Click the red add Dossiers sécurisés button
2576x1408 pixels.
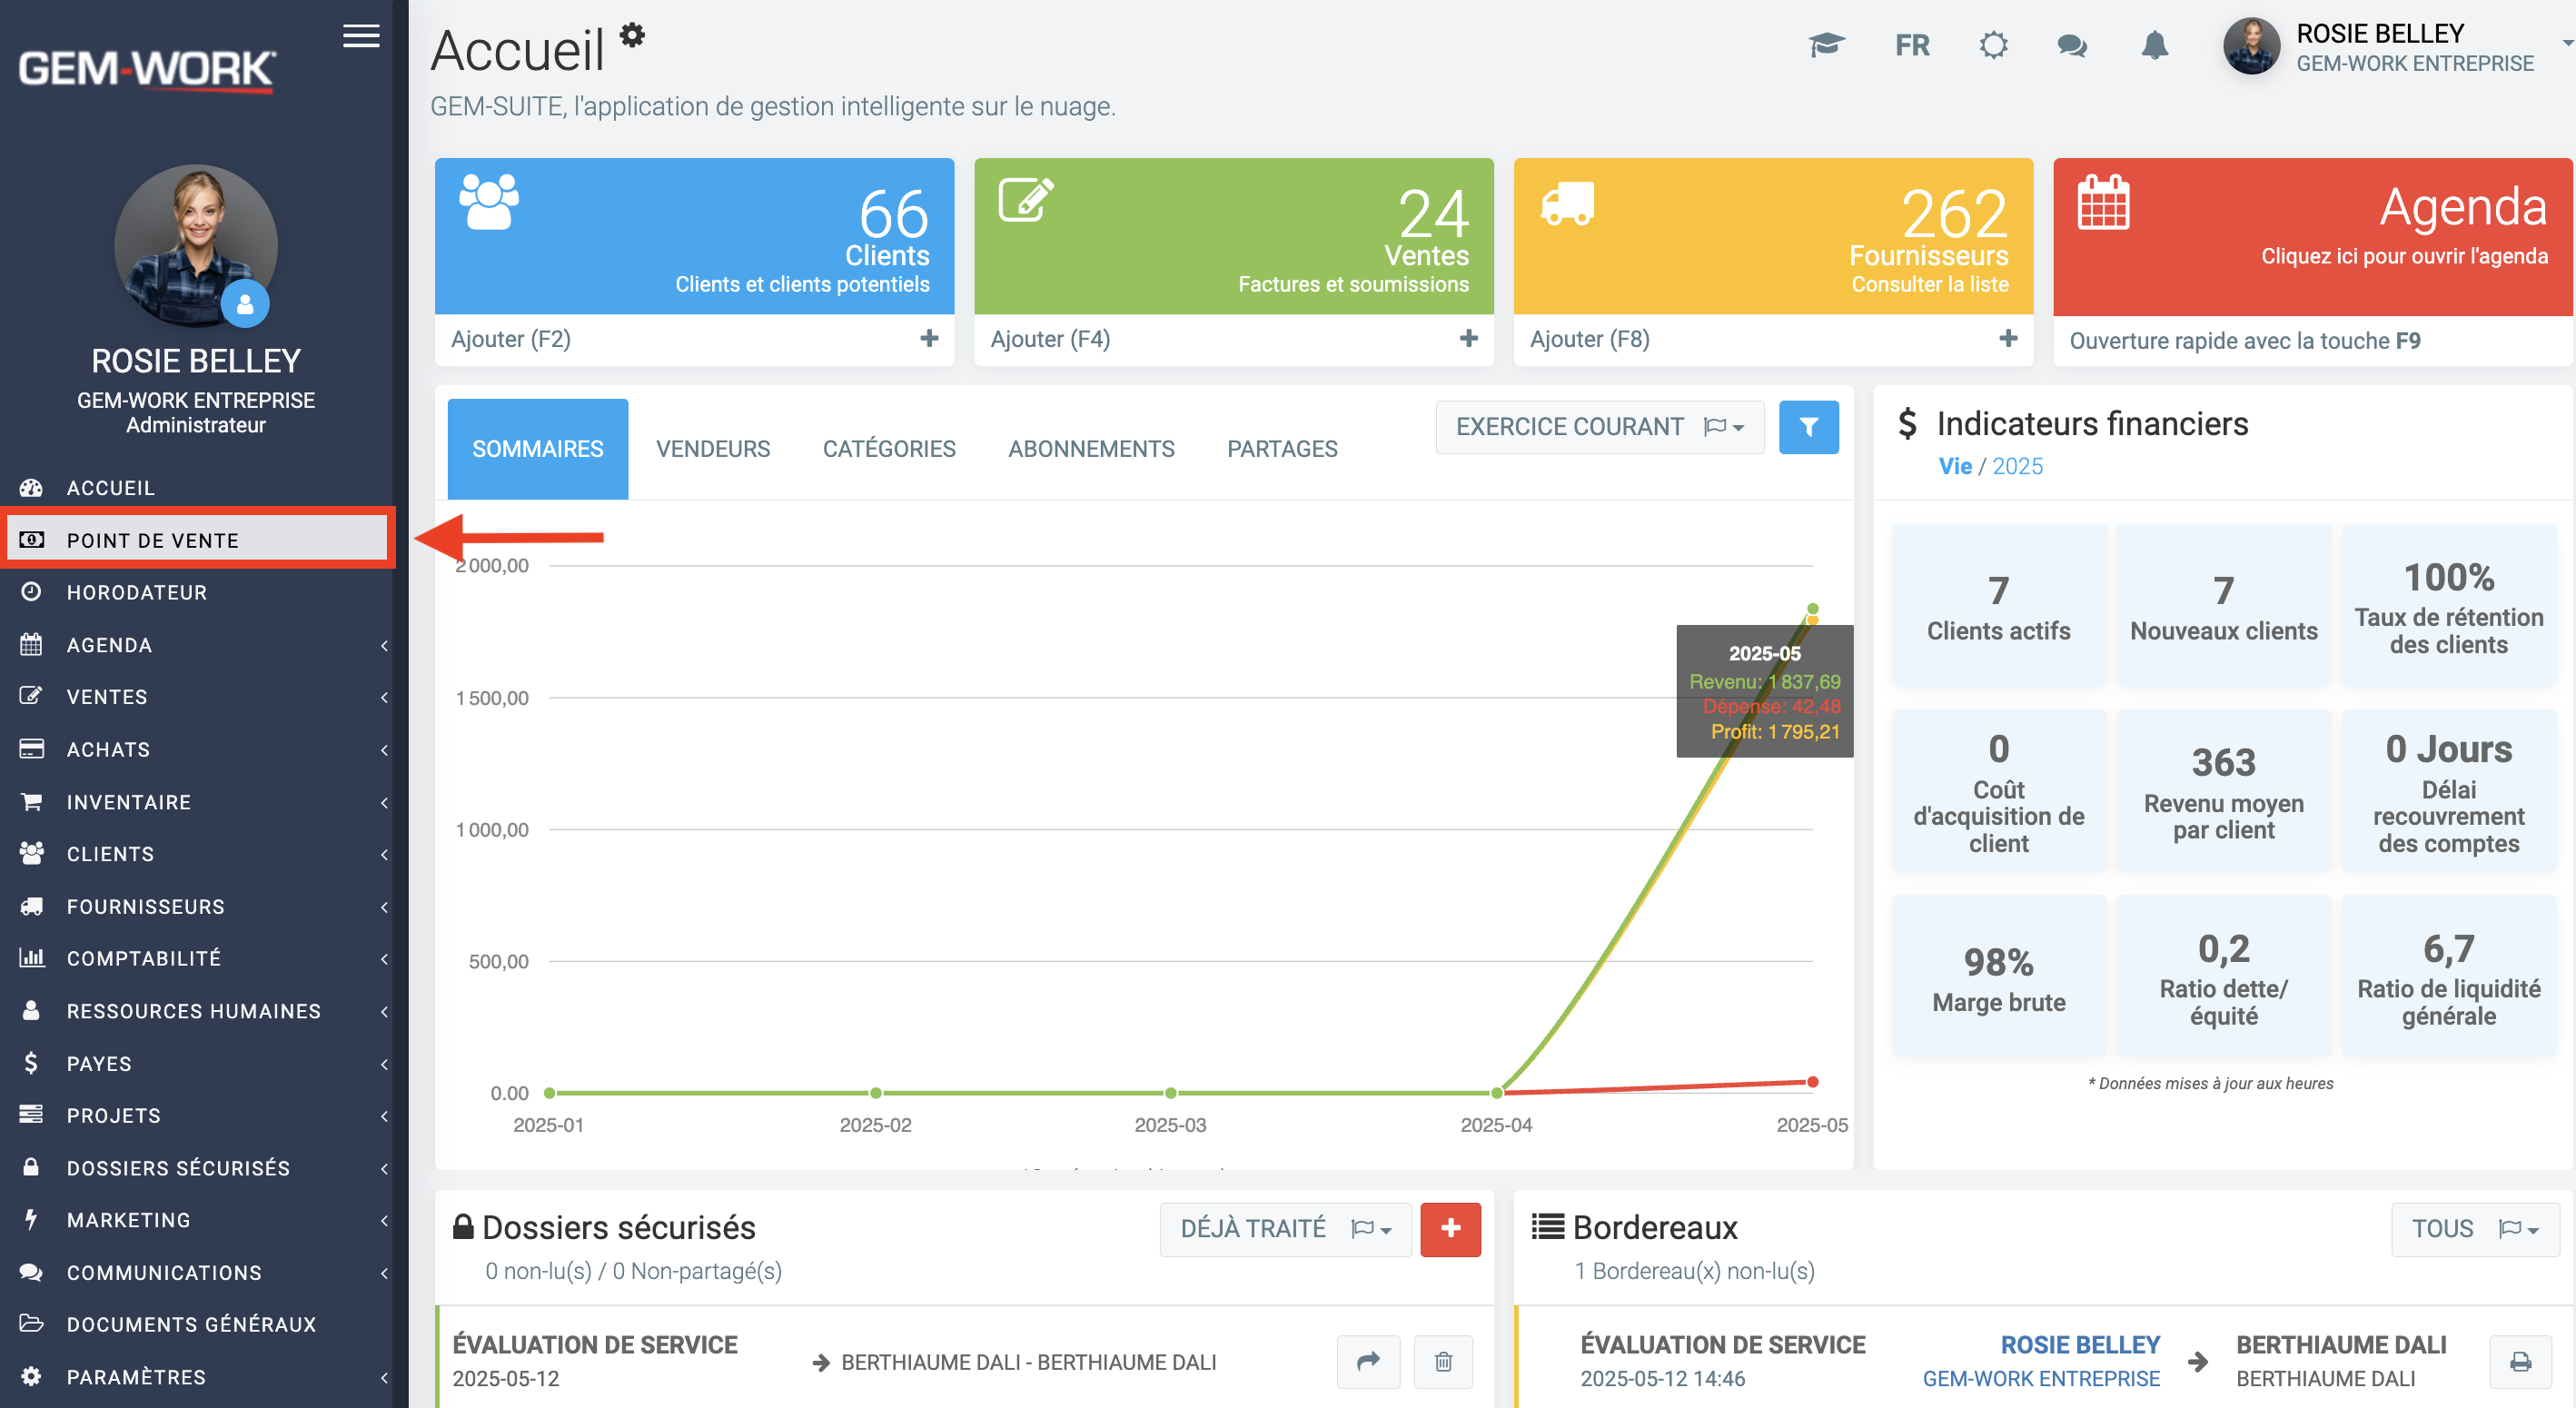click(x=1450, y=1228)
